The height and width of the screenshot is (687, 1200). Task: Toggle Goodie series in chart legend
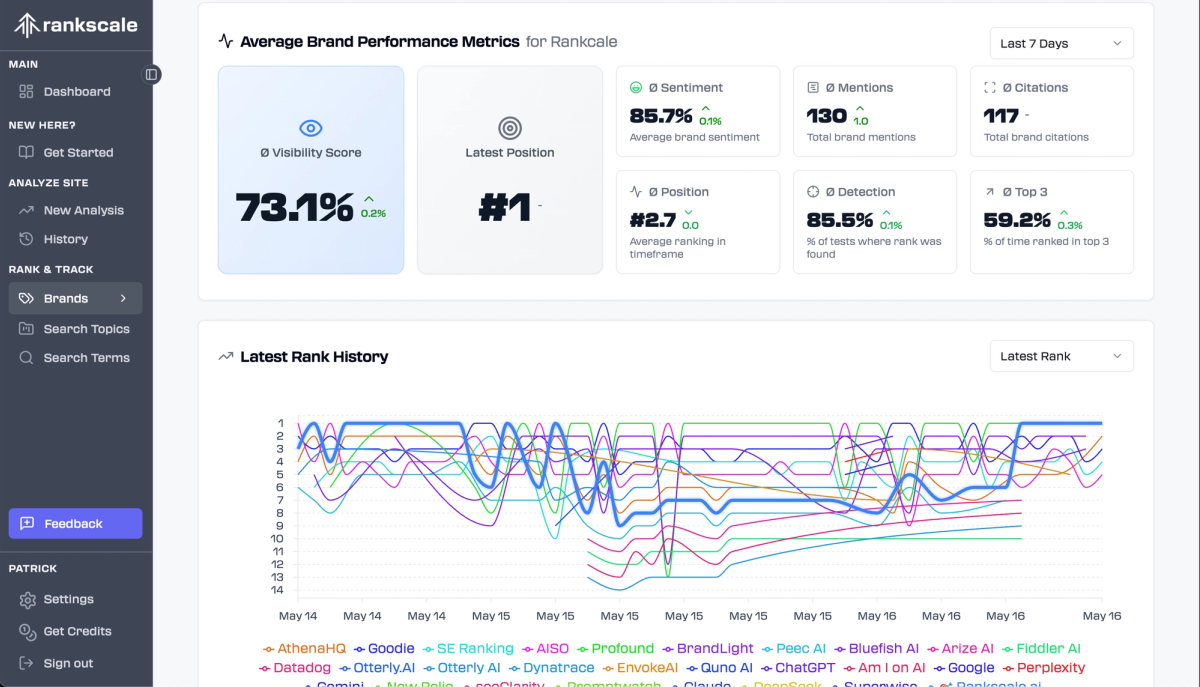point(384,649)
